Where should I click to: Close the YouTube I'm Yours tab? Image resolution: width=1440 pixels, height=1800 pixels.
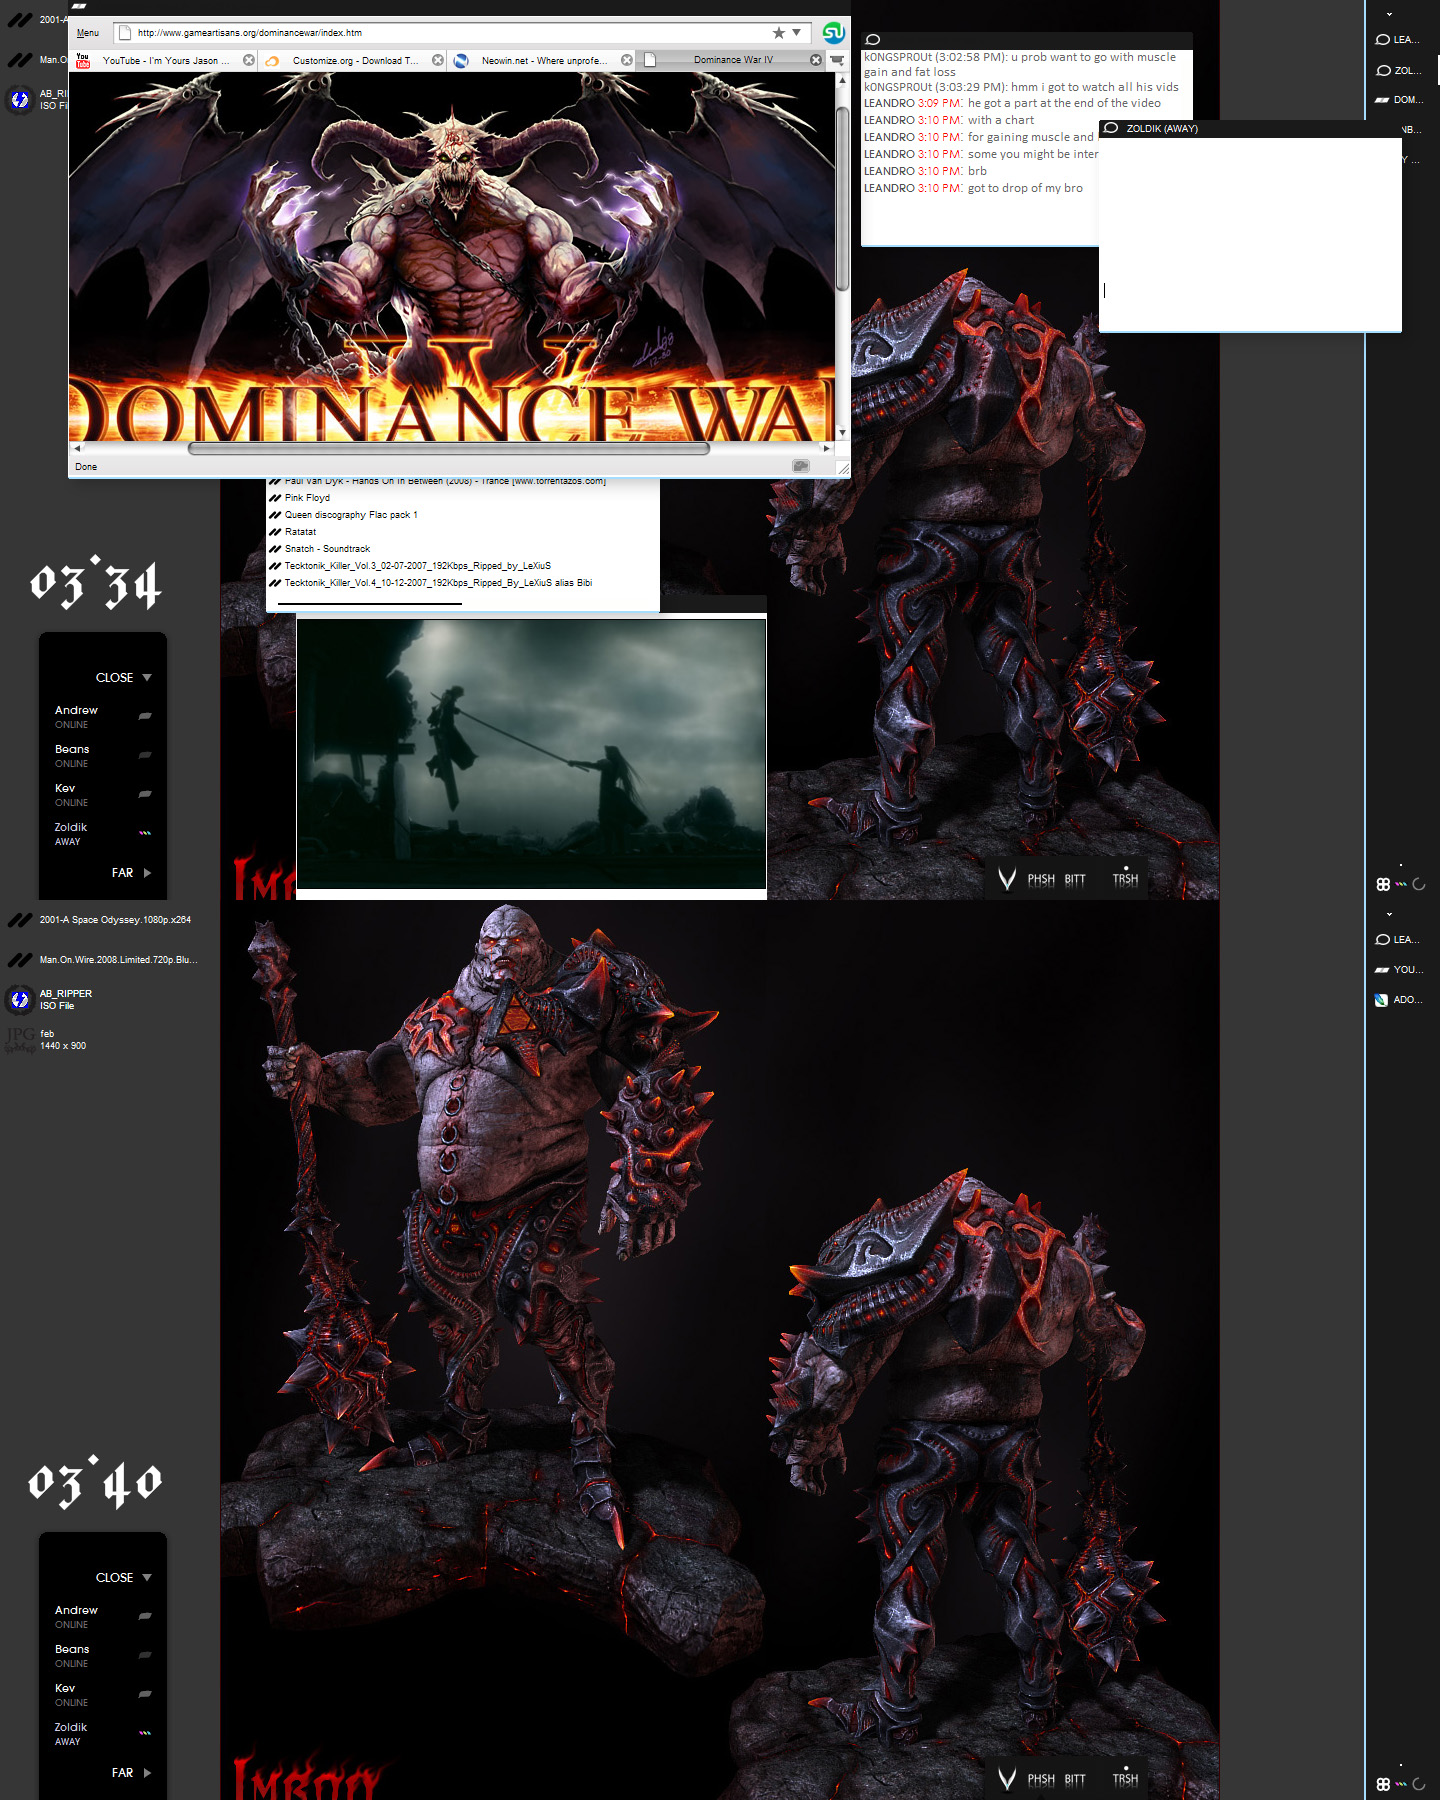click(249, 60)
